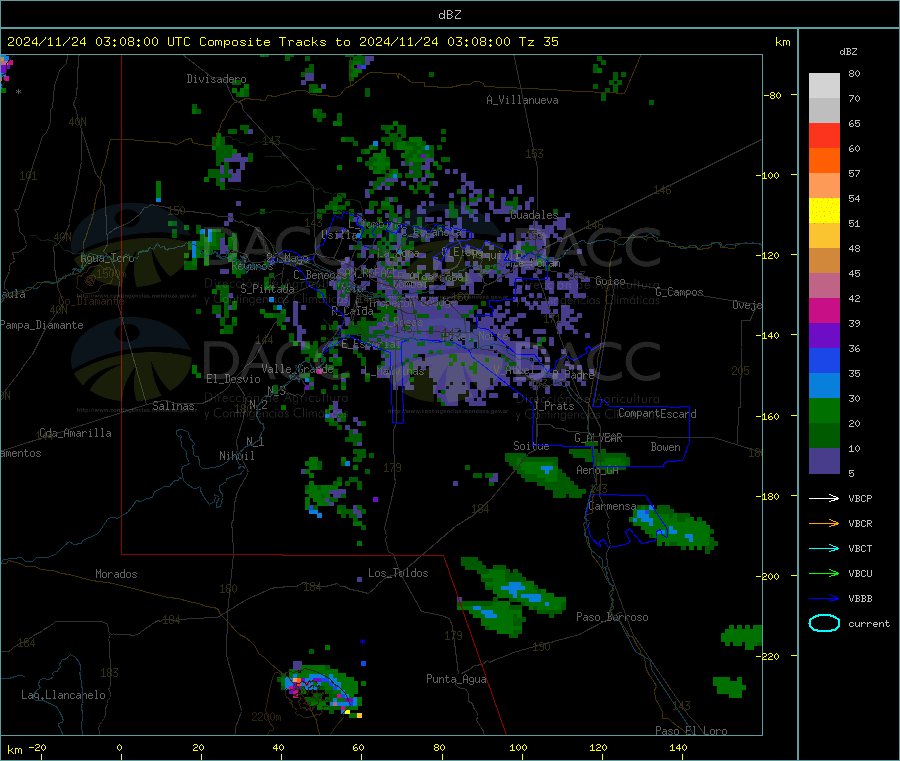
Task: Click the 'Lag.Llancanelo' map label
Action: click(63, 695)
